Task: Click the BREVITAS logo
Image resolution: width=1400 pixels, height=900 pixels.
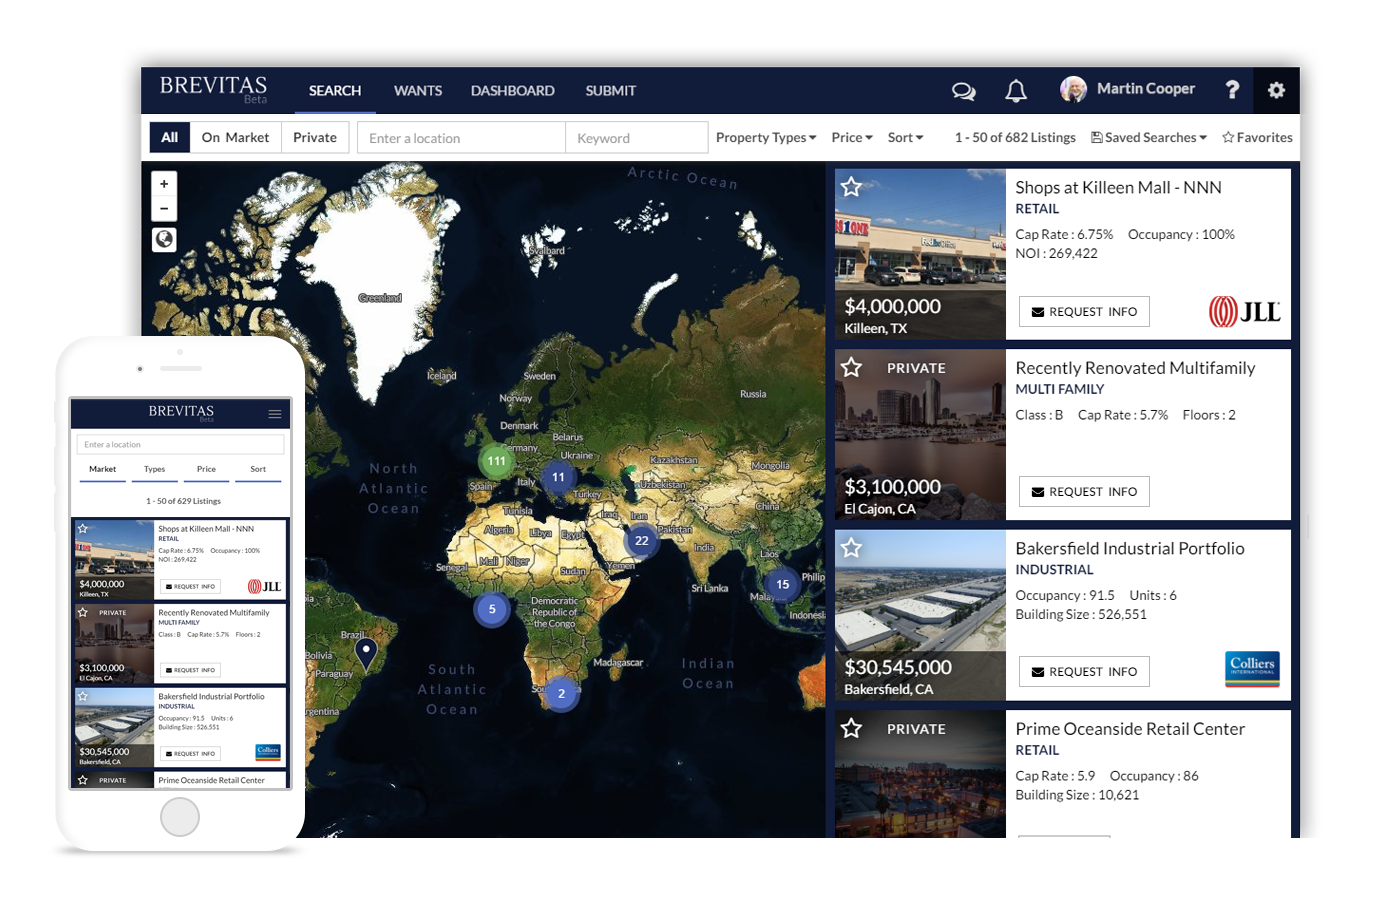Action: [213, 88]
